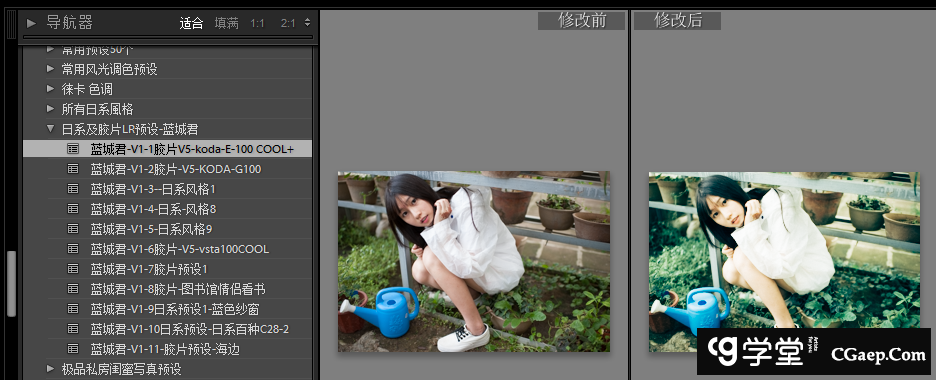This screenshot has width=936, height=380.
Task: Expand 极品私房闺蜜写真预设 folder
Action: 51,369
